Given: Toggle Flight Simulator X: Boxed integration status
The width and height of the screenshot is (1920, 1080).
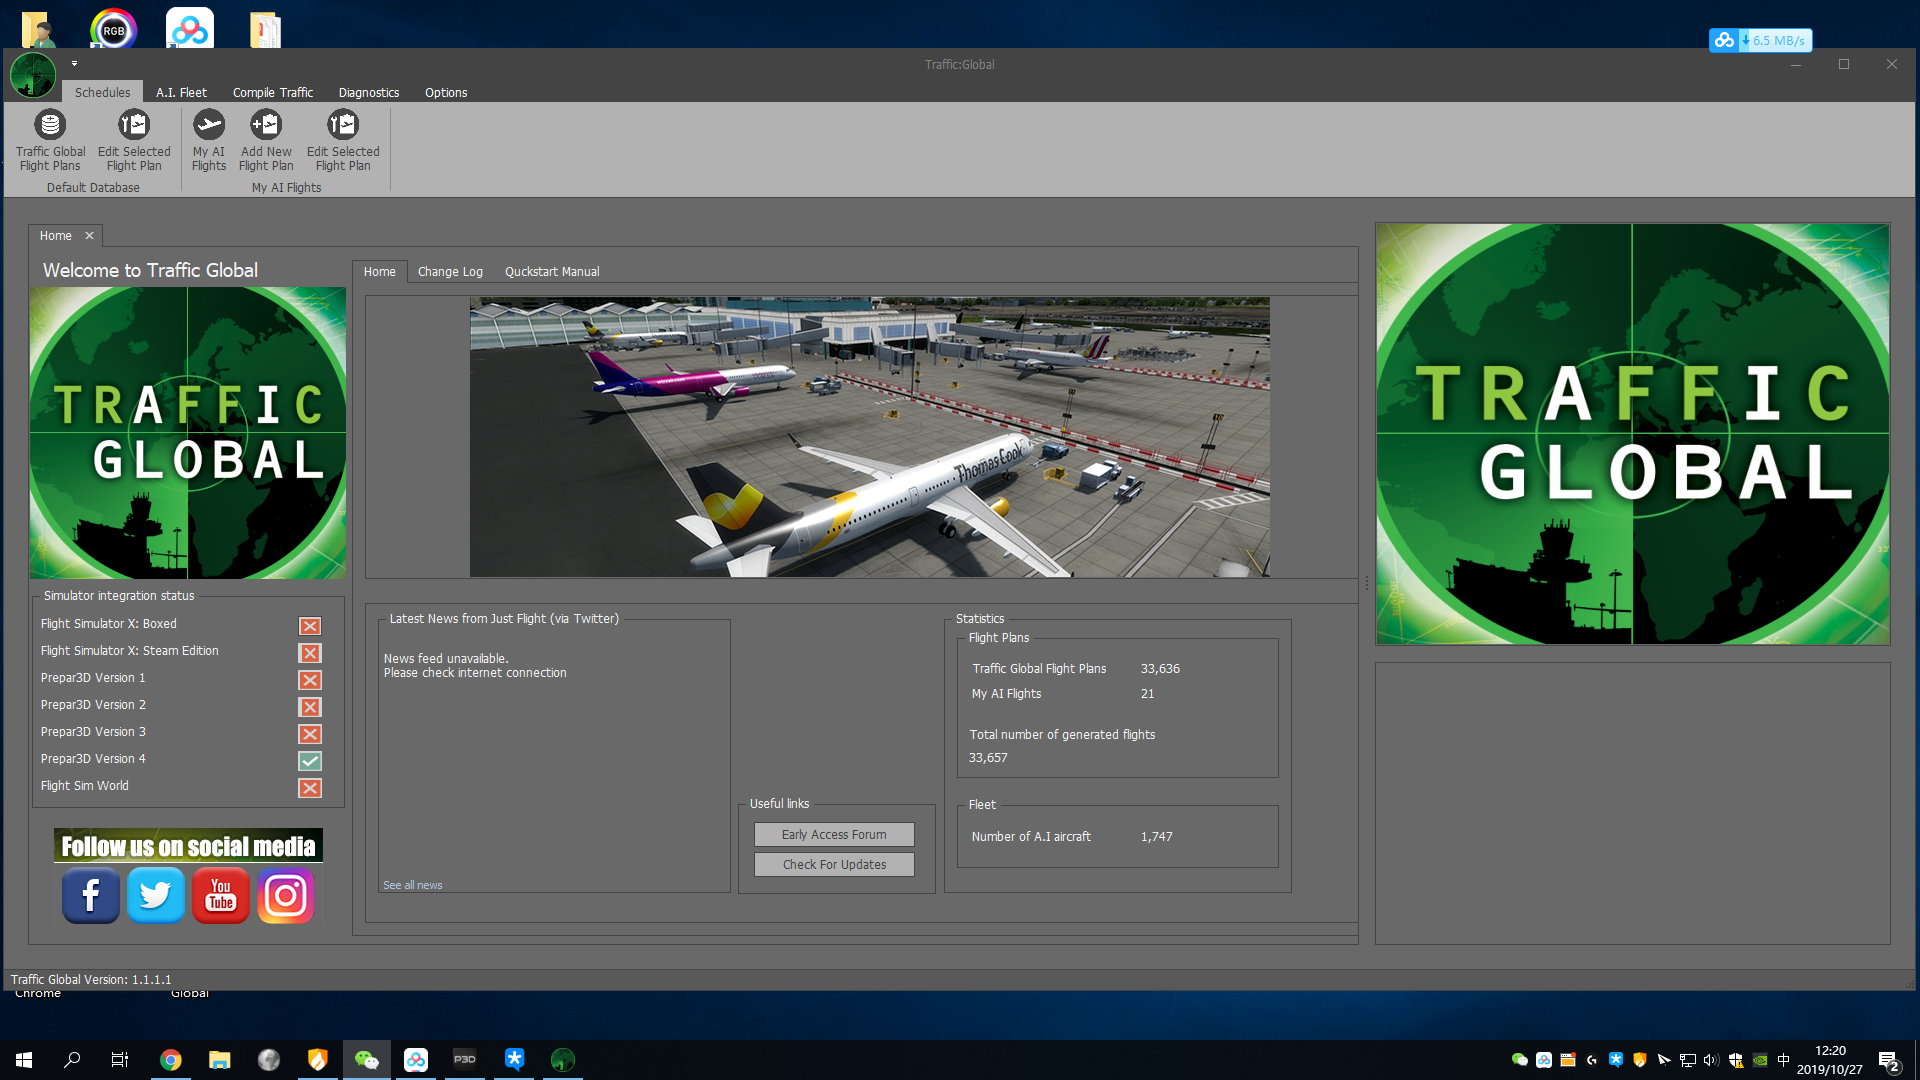Looking at the screenshot, I should 310,626.
